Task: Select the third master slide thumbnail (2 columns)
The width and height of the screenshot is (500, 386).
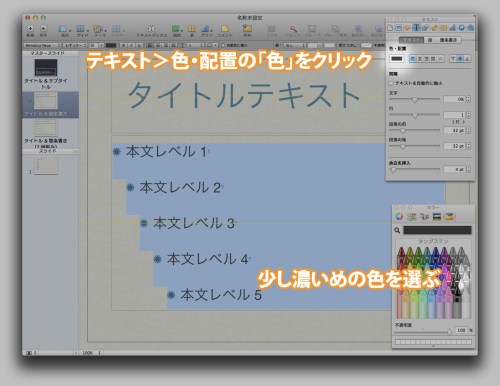Action: click(46, 128)
